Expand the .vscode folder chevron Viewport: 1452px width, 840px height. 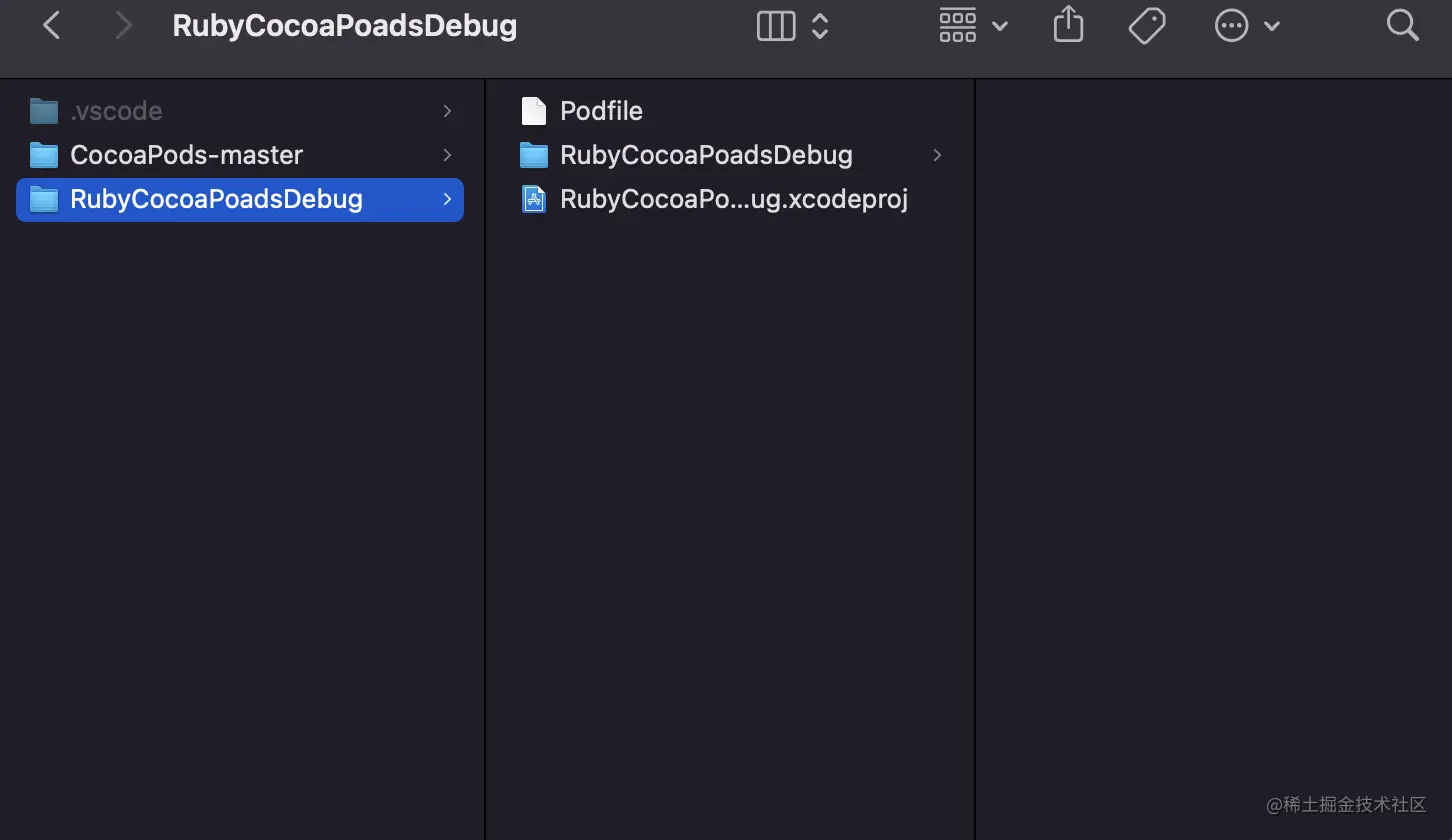coord(447,111)
